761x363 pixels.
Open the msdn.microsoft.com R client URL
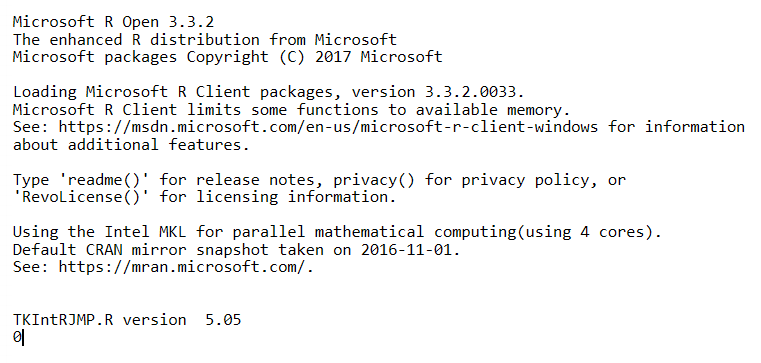click(x=328, y=127)
